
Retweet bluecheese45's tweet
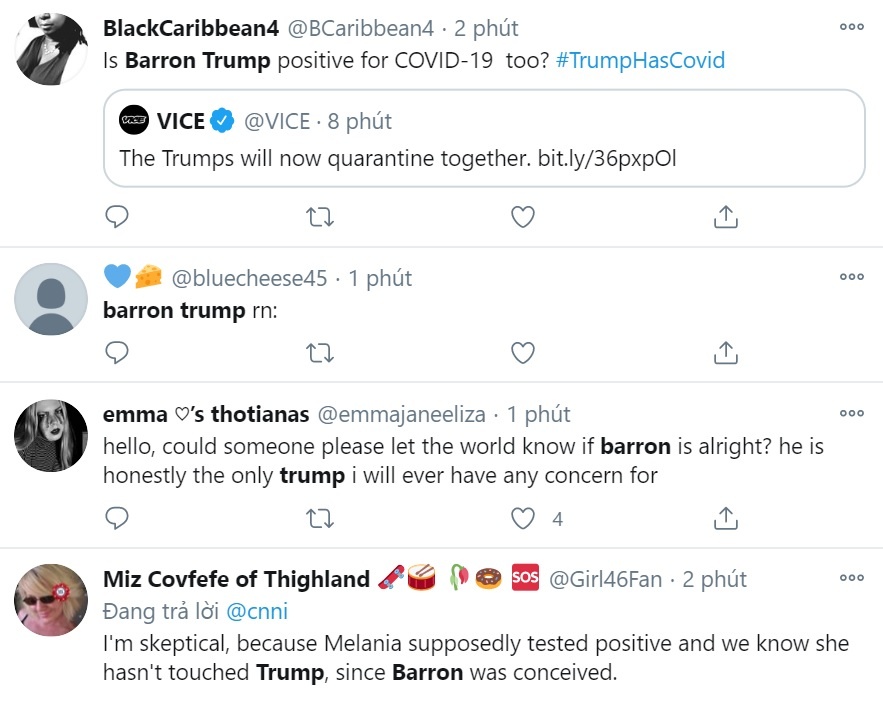coord(319,352)
